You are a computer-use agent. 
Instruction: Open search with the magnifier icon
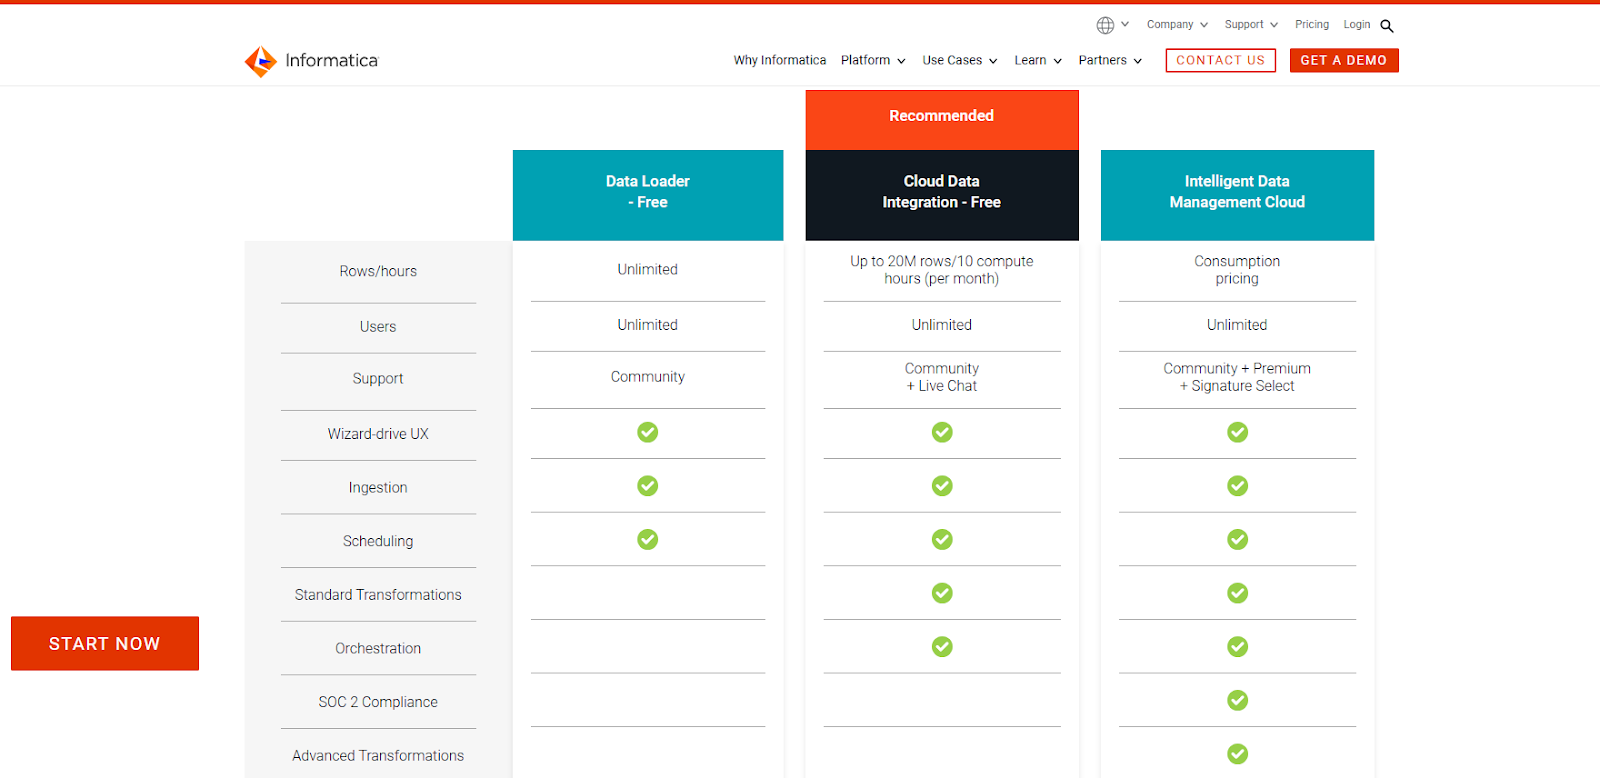click(x=1387, y=26)
